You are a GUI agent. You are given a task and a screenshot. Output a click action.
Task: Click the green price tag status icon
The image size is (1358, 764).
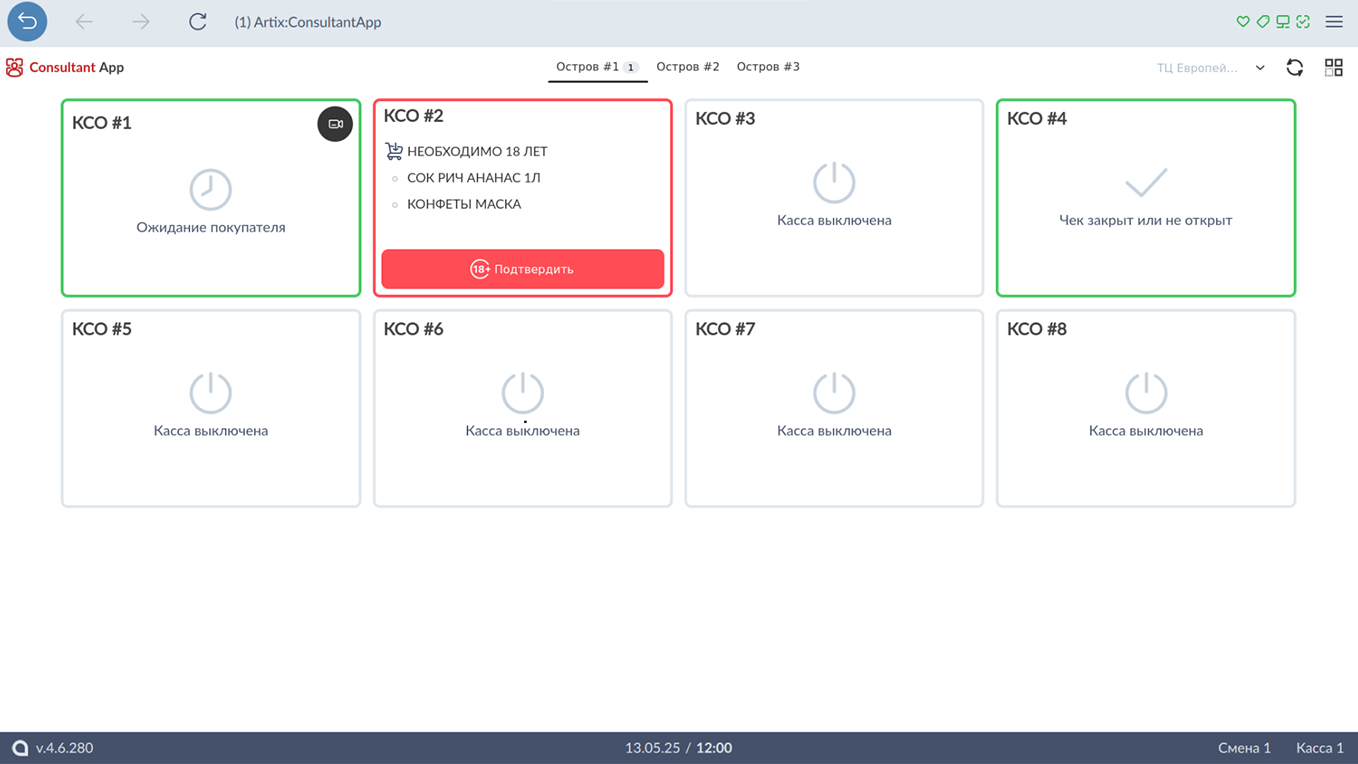[x=1263, y=22]
